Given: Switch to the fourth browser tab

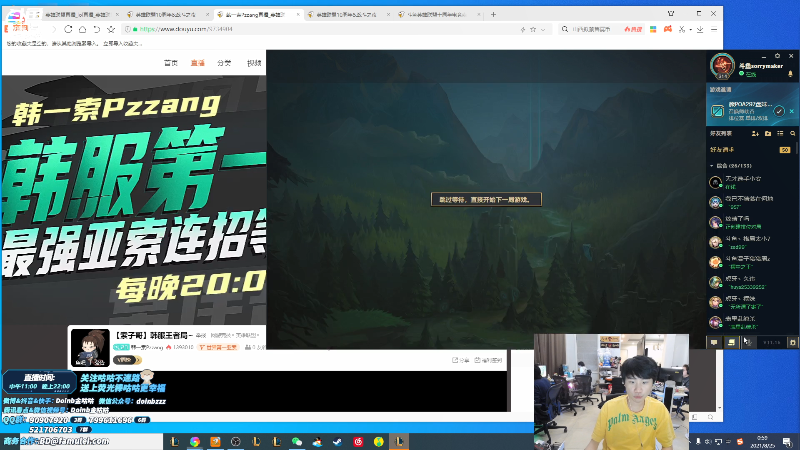Looking at the screenshot, I should pyautogui.click(x=349, y=14).
